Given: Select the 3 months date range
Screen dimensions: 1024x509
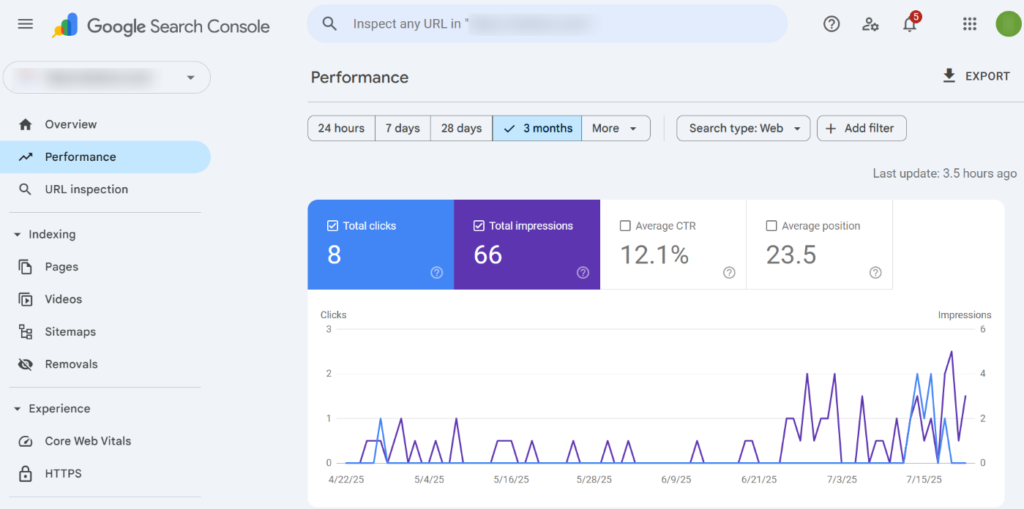Looking at the screenshot, I should pos(537,128).
